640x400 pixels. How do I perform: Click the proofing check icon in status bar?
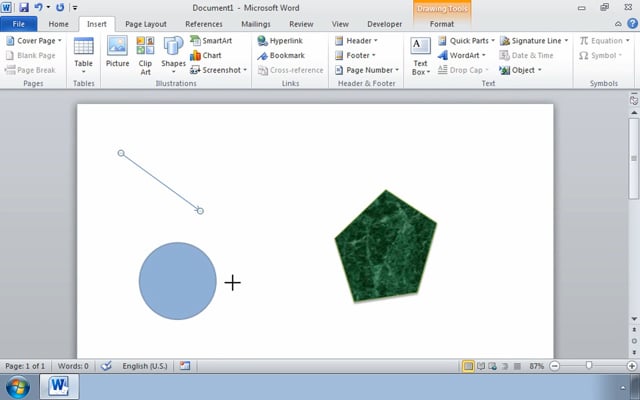point(106,367)
